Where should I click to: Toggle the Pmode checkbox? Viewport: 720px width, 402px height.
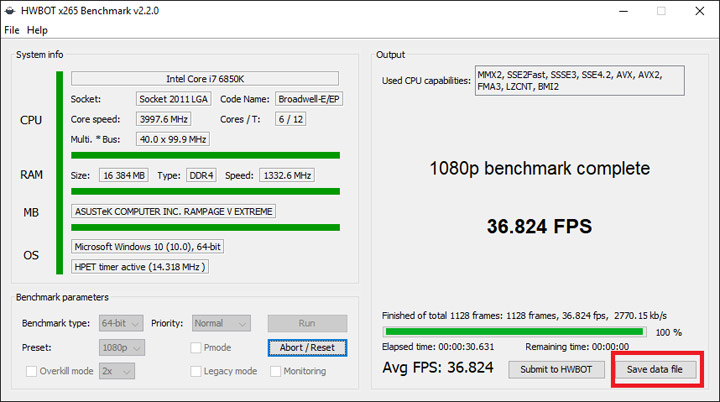[196, 348]
